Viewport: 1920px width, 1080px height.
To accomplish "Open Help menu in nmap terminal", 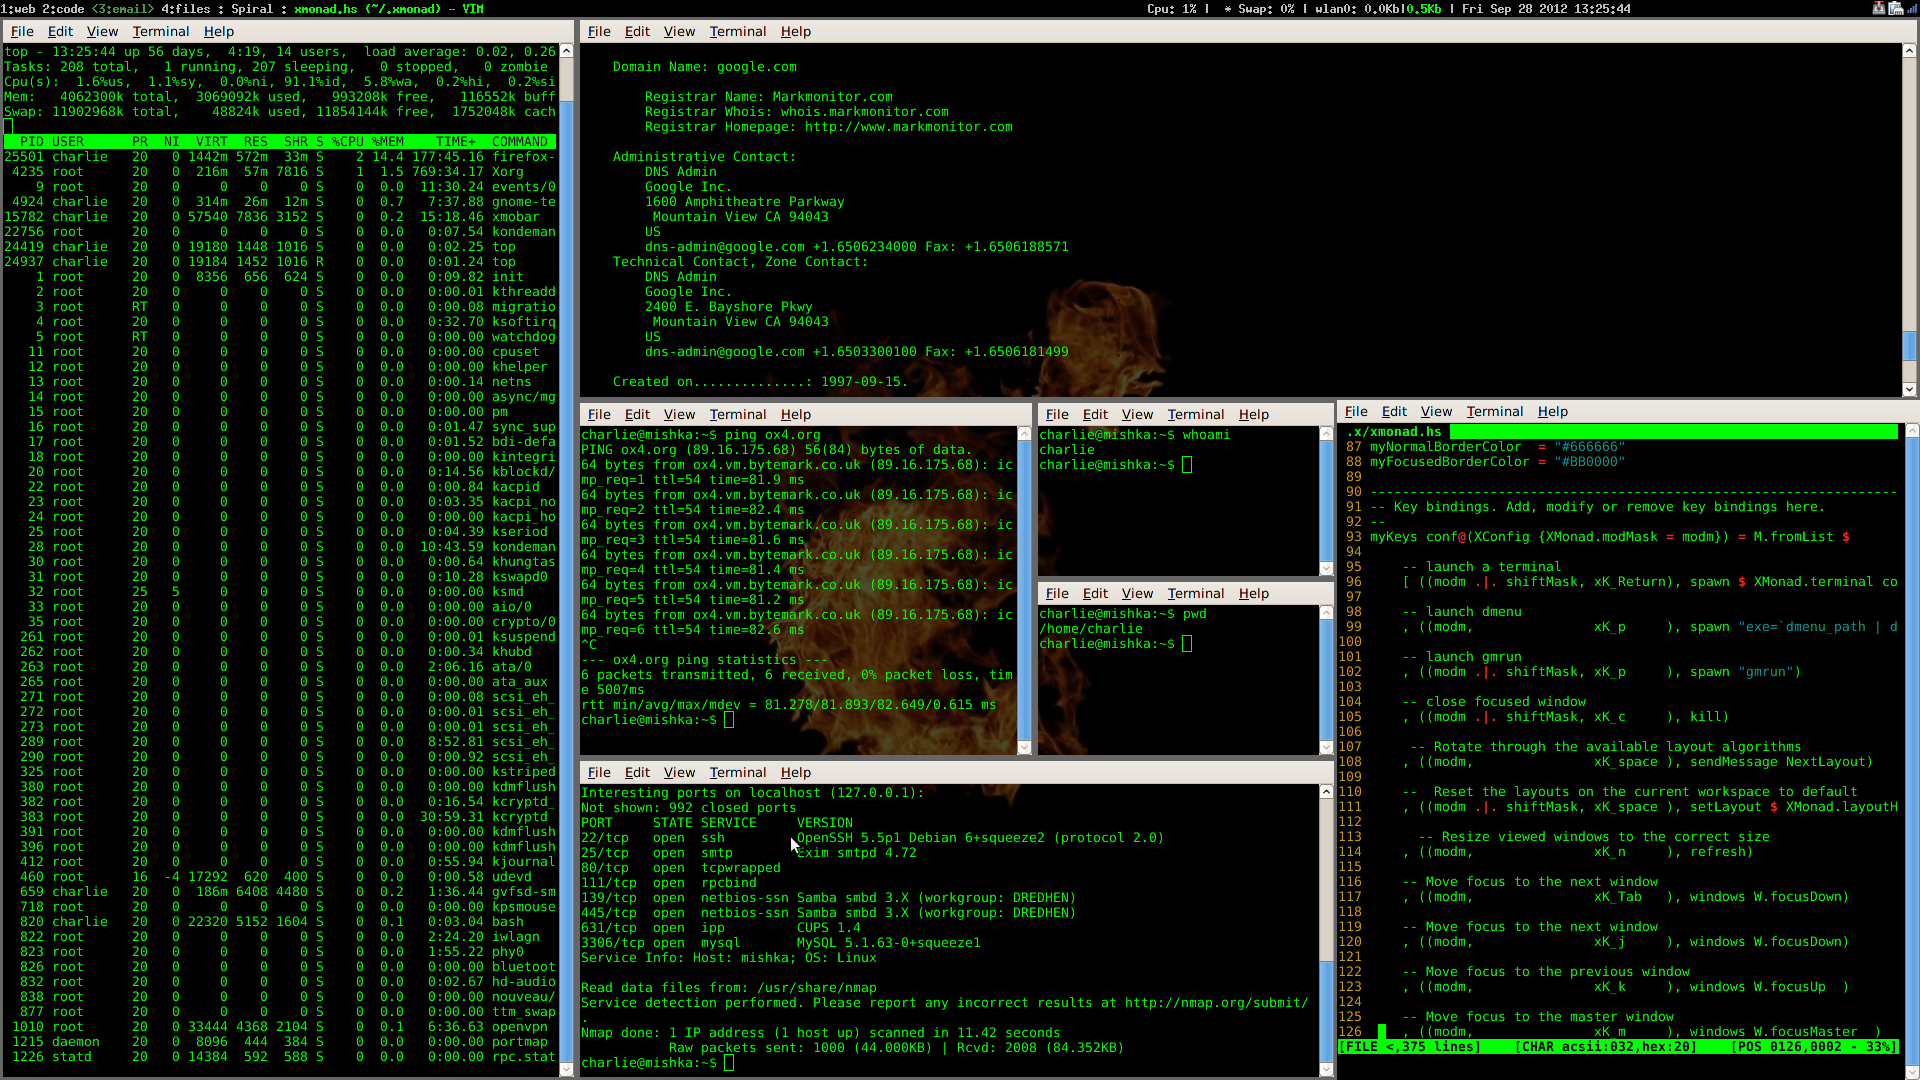I will 795,772.
